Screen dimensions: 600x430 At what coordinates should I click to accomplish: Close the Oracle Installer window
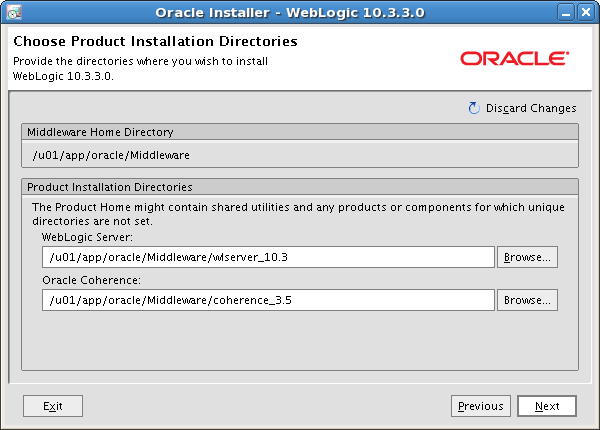pos(586,11)
